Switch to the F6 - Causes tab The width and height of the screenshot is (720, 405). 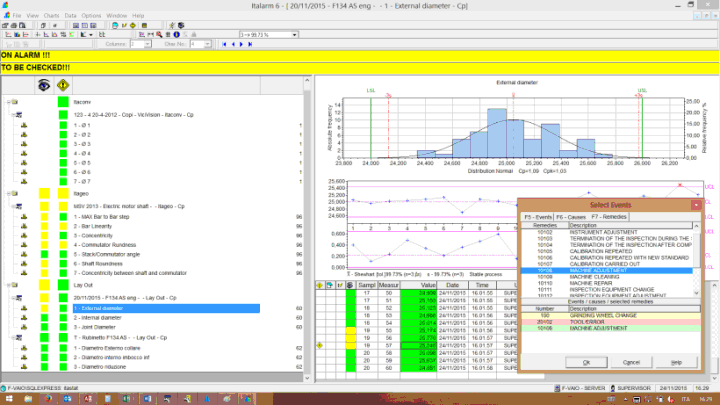pos(571,217)
